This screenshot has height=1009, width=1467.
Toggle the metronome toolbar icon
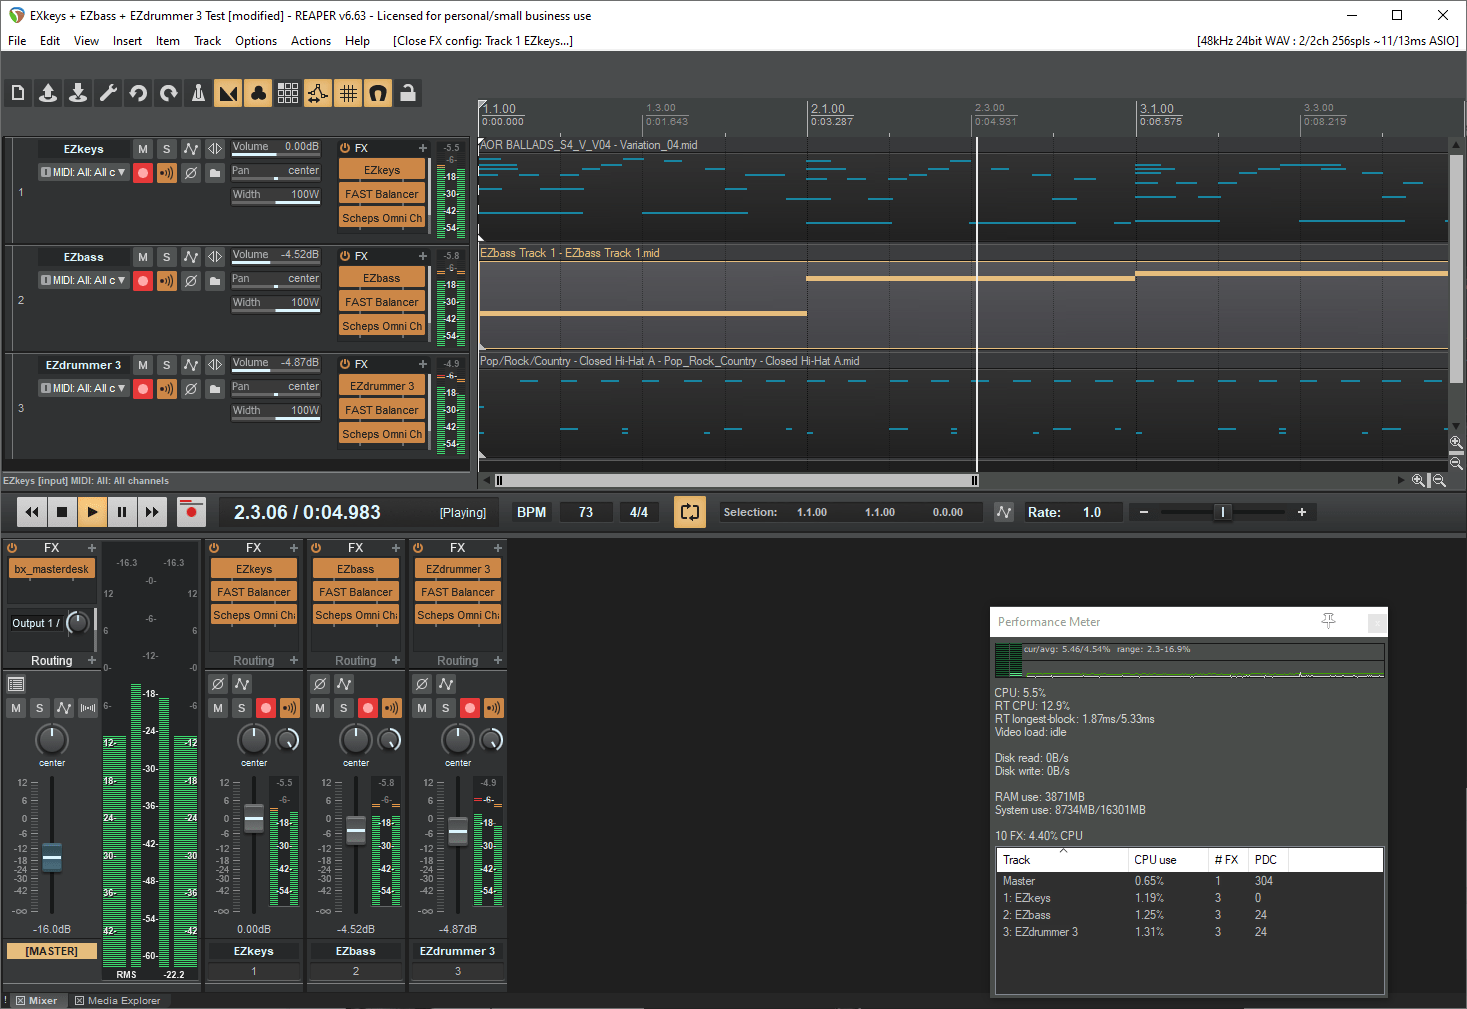pyautogui.click(x=198, y=93)
